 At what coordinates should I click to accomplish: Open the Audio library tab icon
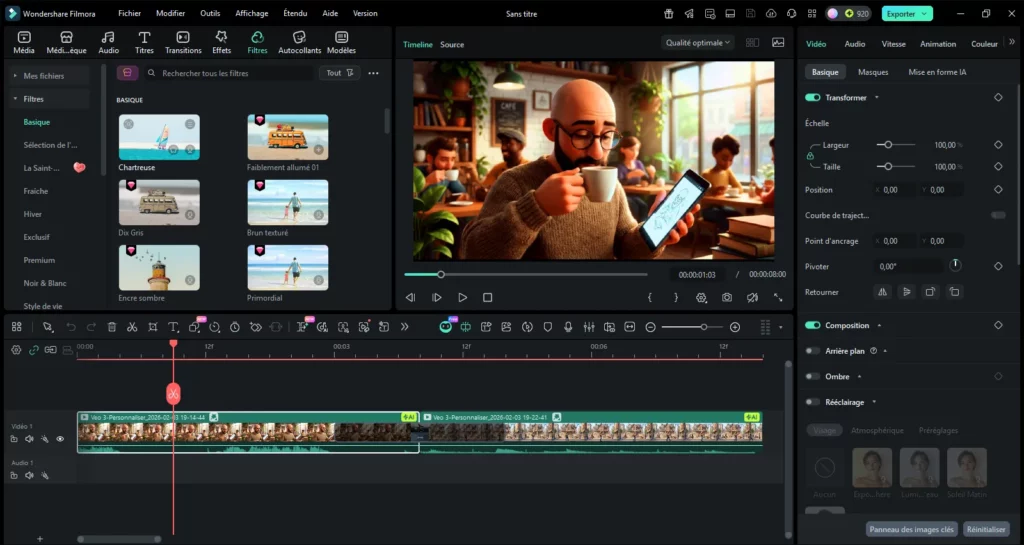coord(108,42)
